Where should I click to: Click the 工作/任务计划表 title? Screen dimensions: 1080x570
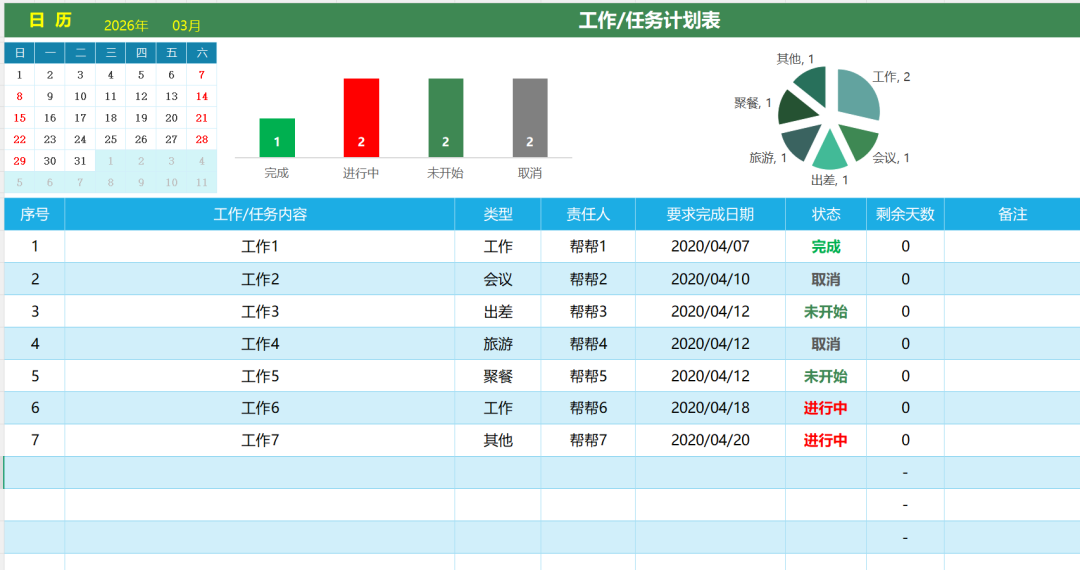[x=649, y=21]
